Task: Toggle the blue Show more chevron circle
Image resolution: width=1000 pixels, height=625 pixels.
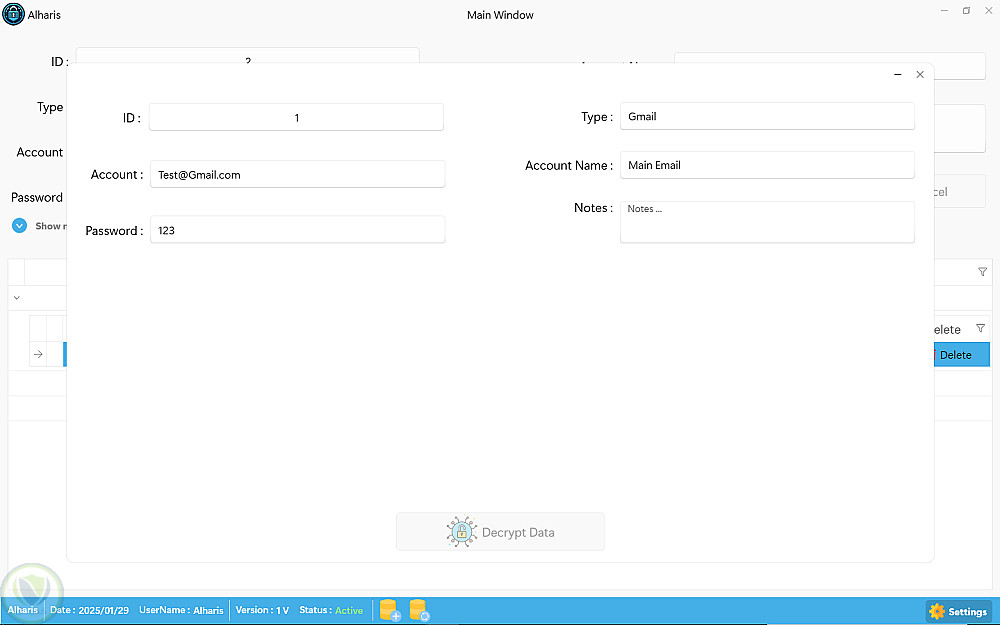Action: tap(19, 226)
